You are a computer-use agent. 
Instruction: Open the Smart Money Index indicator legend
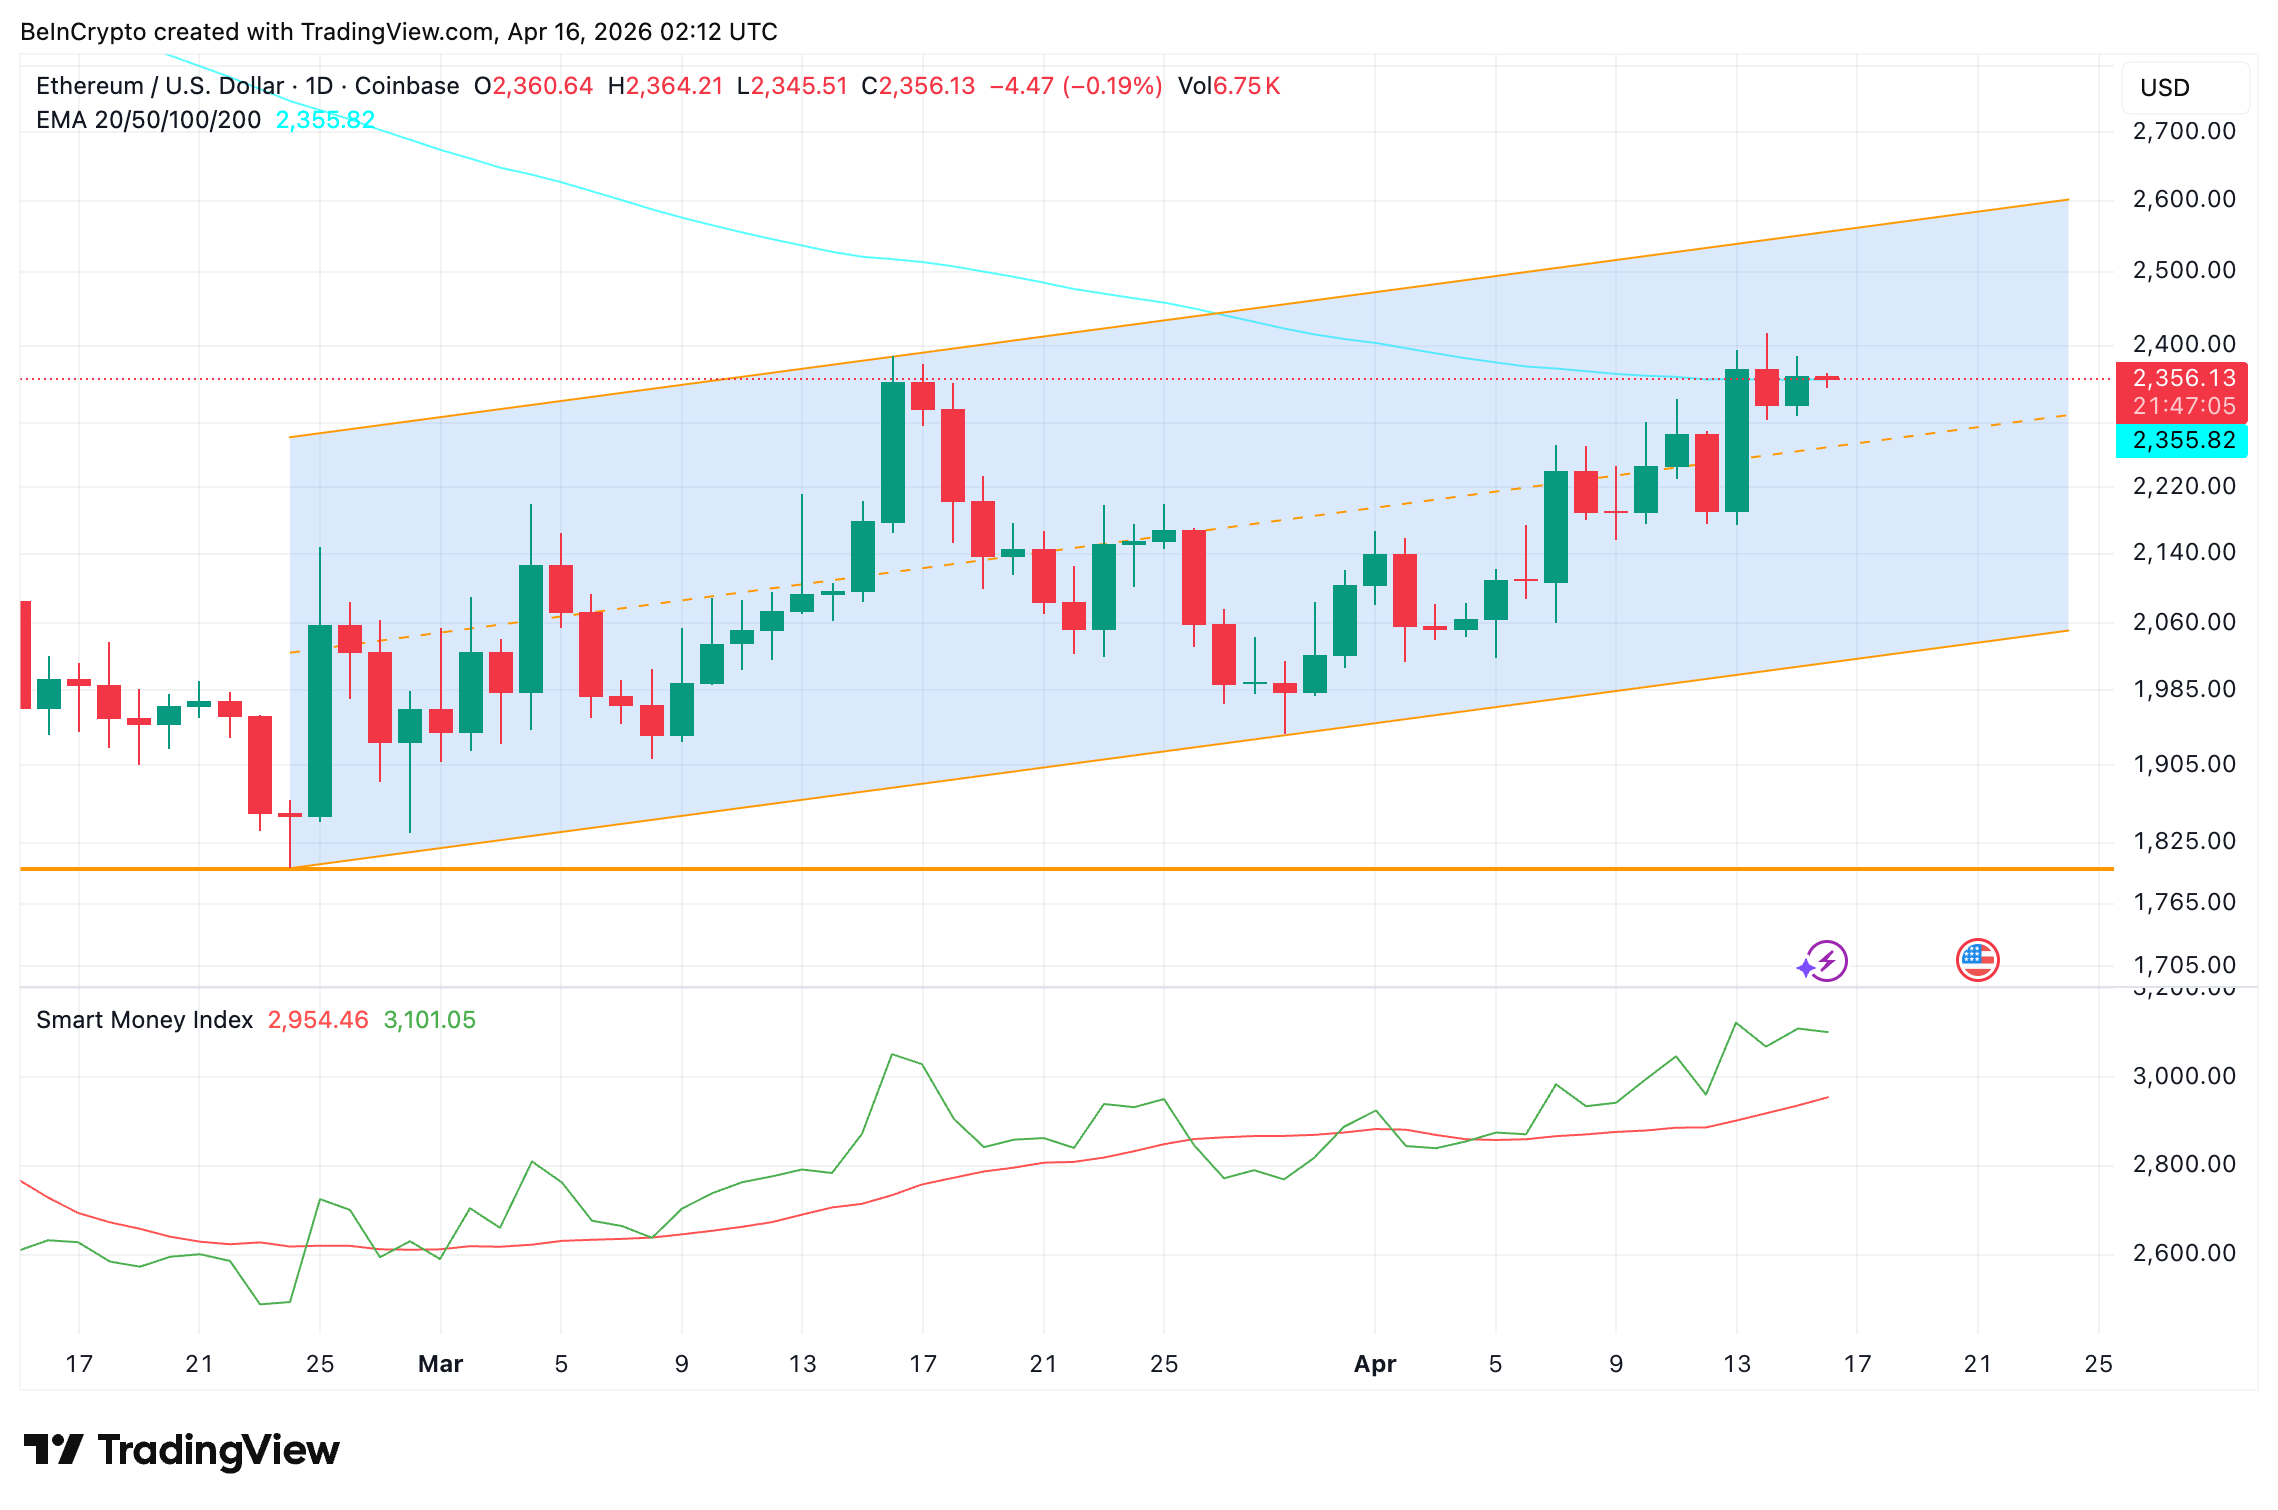click(143, 1019)
